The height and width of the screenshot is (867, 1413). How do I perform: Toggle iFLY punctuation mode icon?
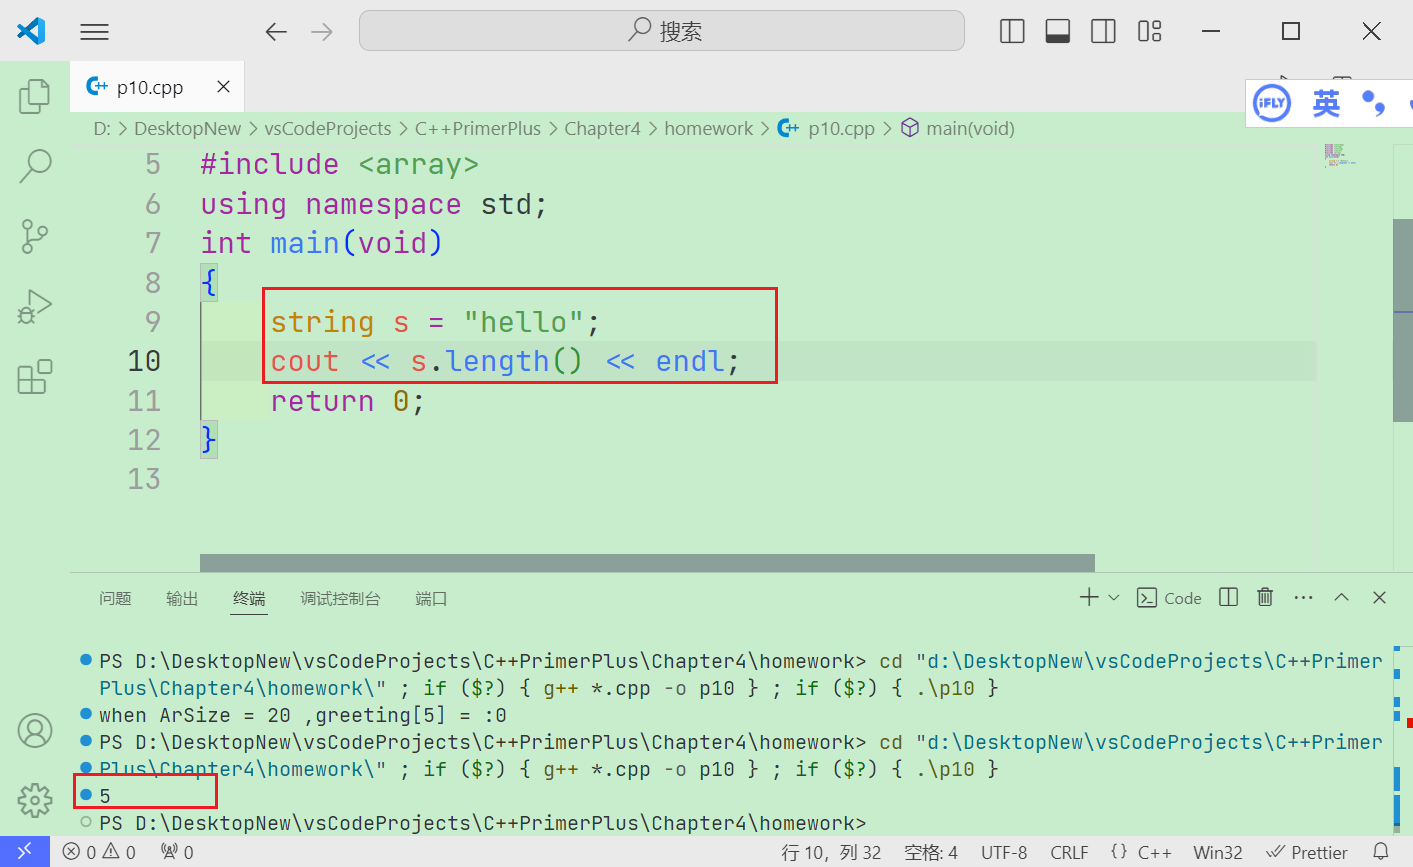click(1375, 103)
